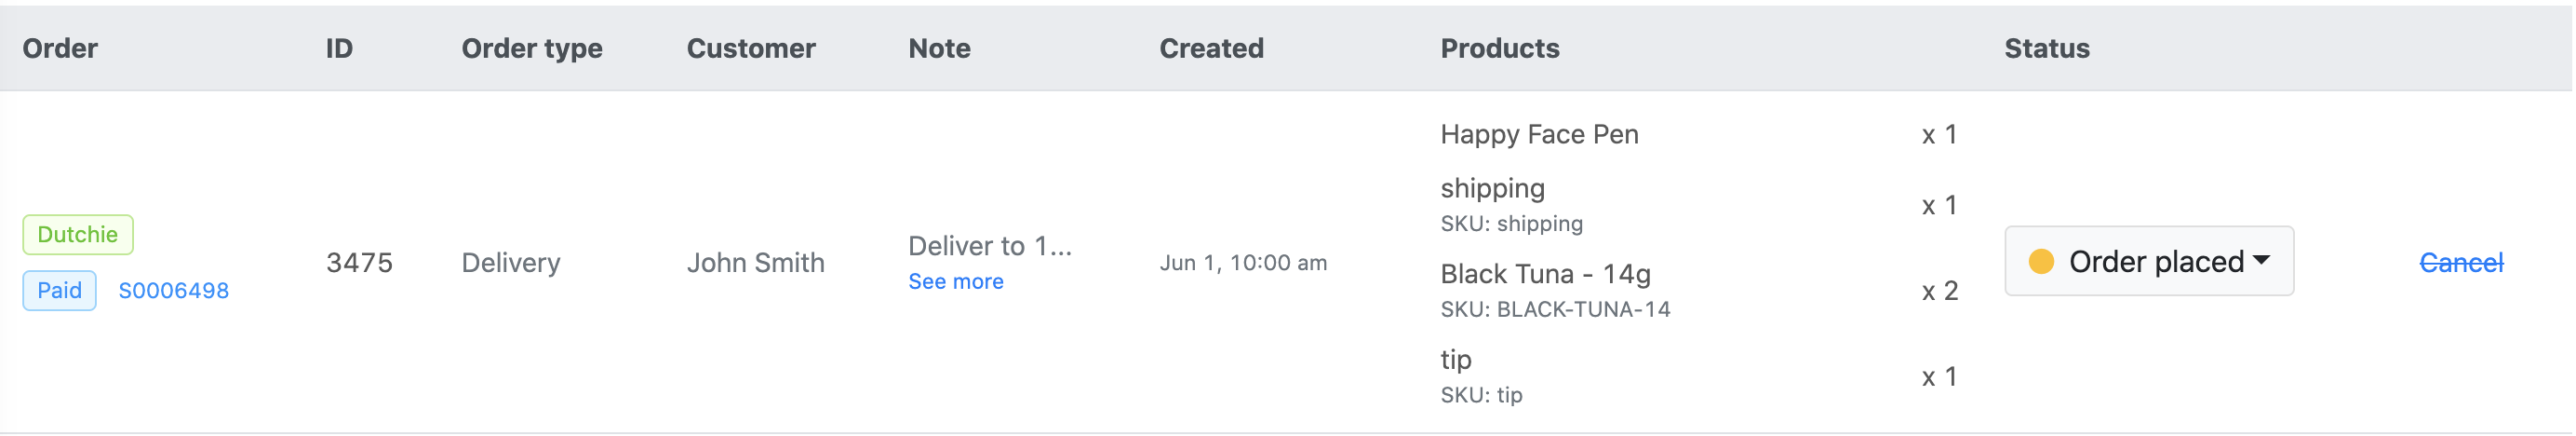Click the Order column header
The image size is (2576, 436).
coord(60,48)
